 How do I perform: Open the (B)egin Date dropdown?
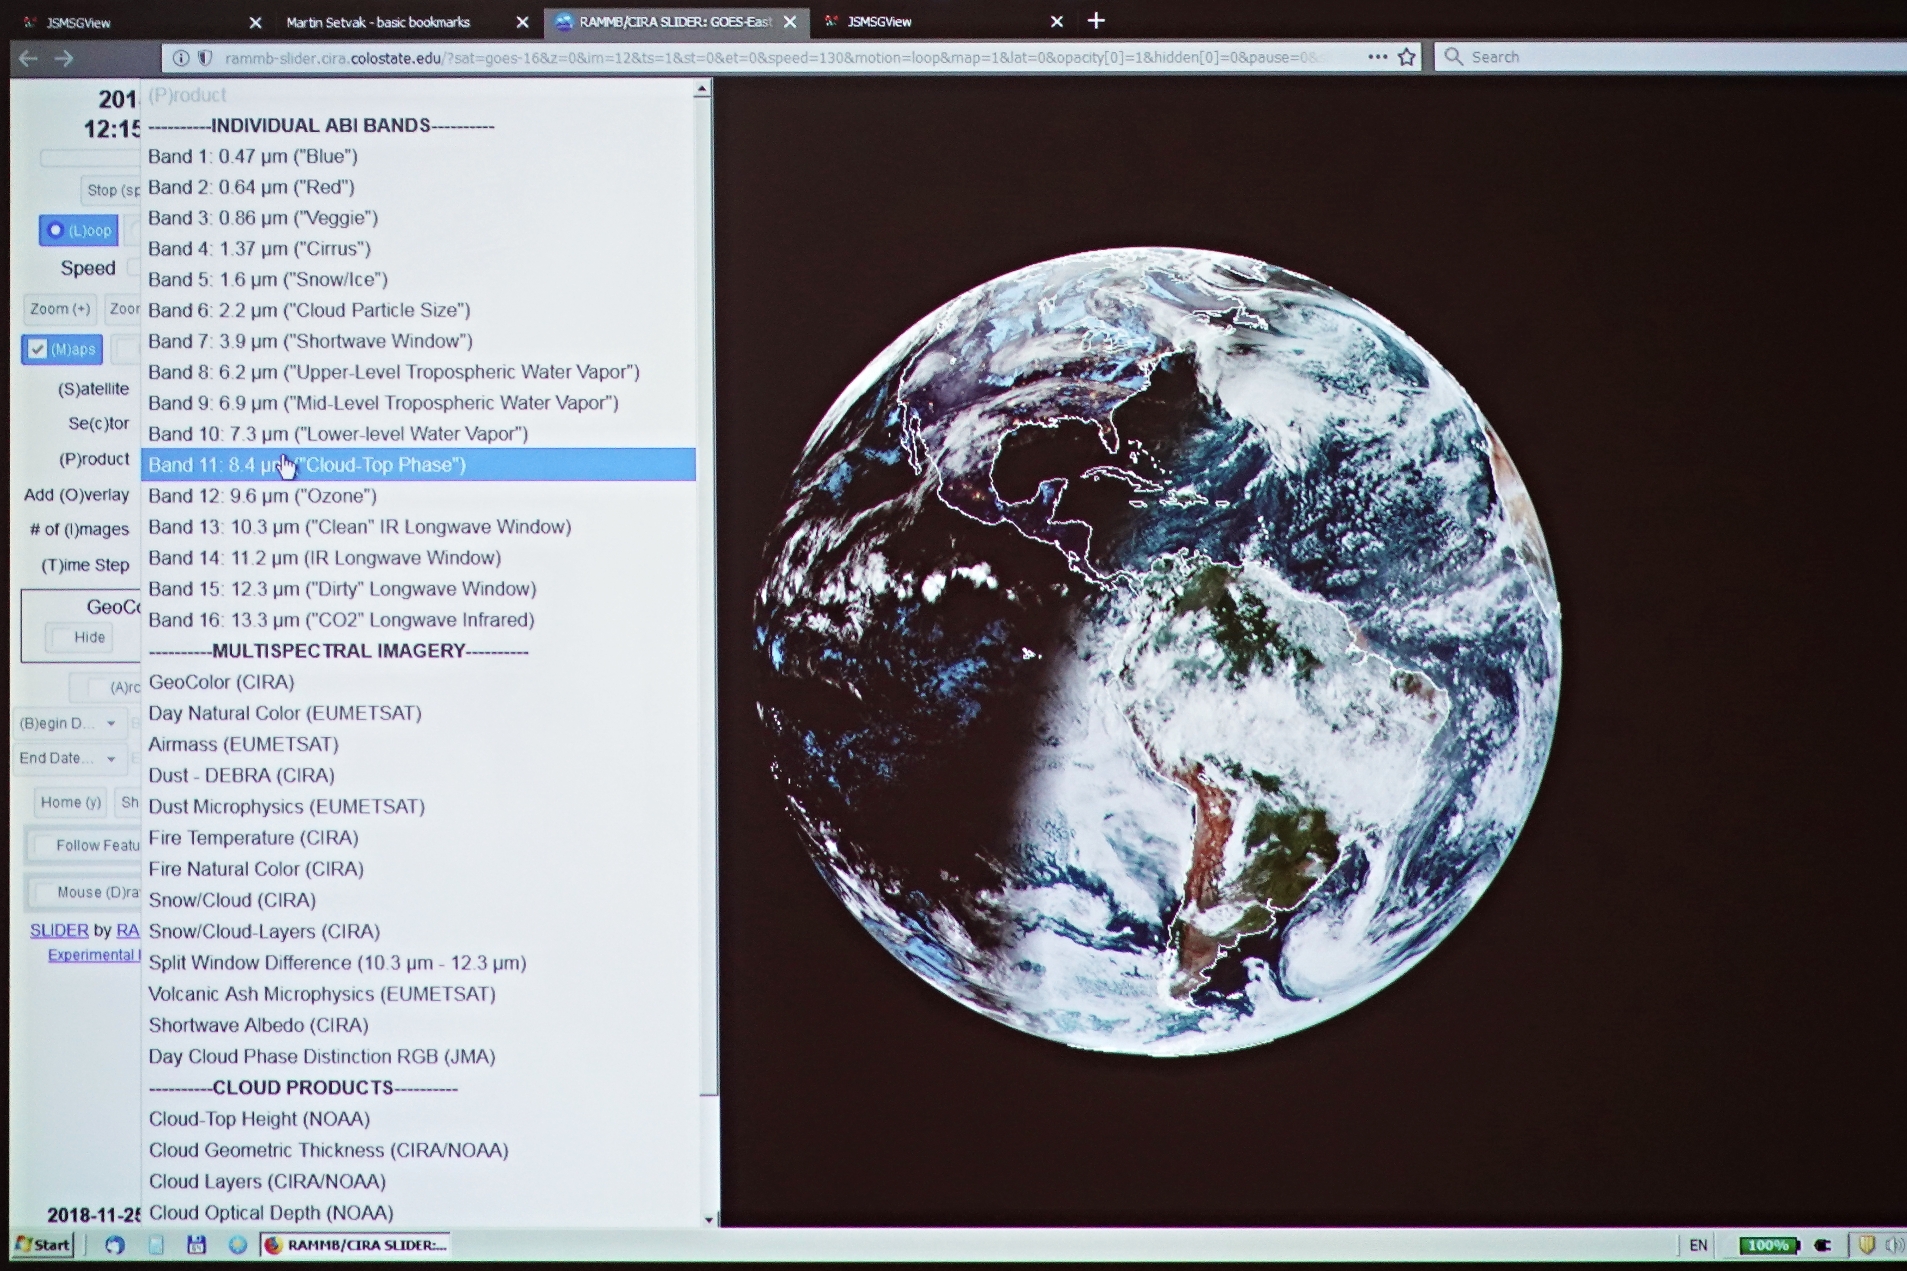pyautogui.click(x=68, y=723)
